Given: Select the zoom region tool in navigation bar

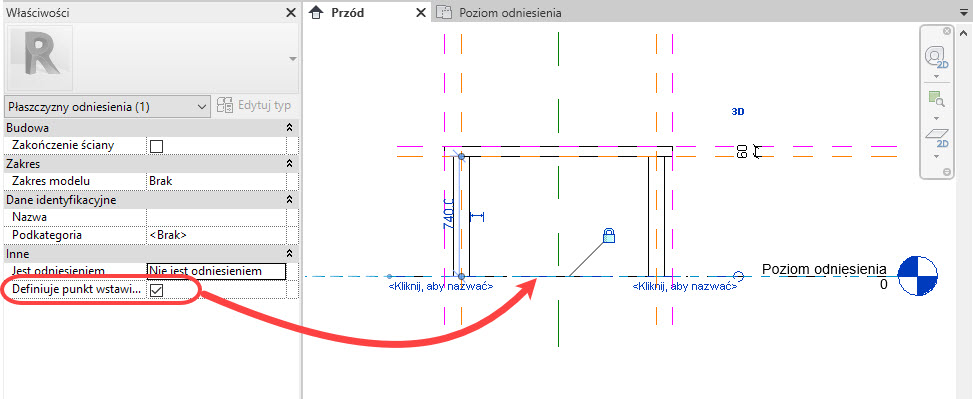Looking at the screenshot, I should click(x=936, y=99).
